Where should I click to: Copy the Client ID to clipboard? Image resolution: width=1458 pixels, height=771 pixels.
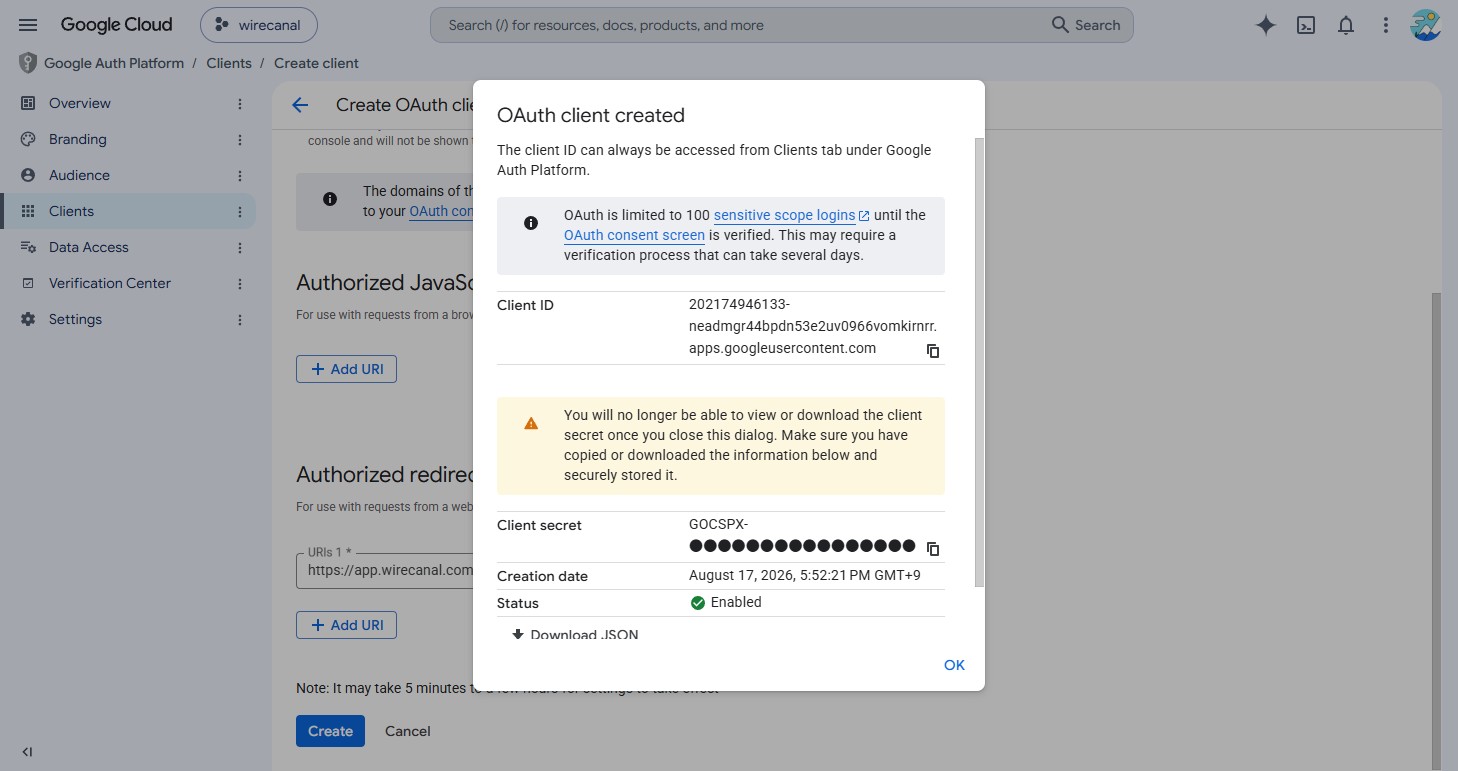[933, 351]
